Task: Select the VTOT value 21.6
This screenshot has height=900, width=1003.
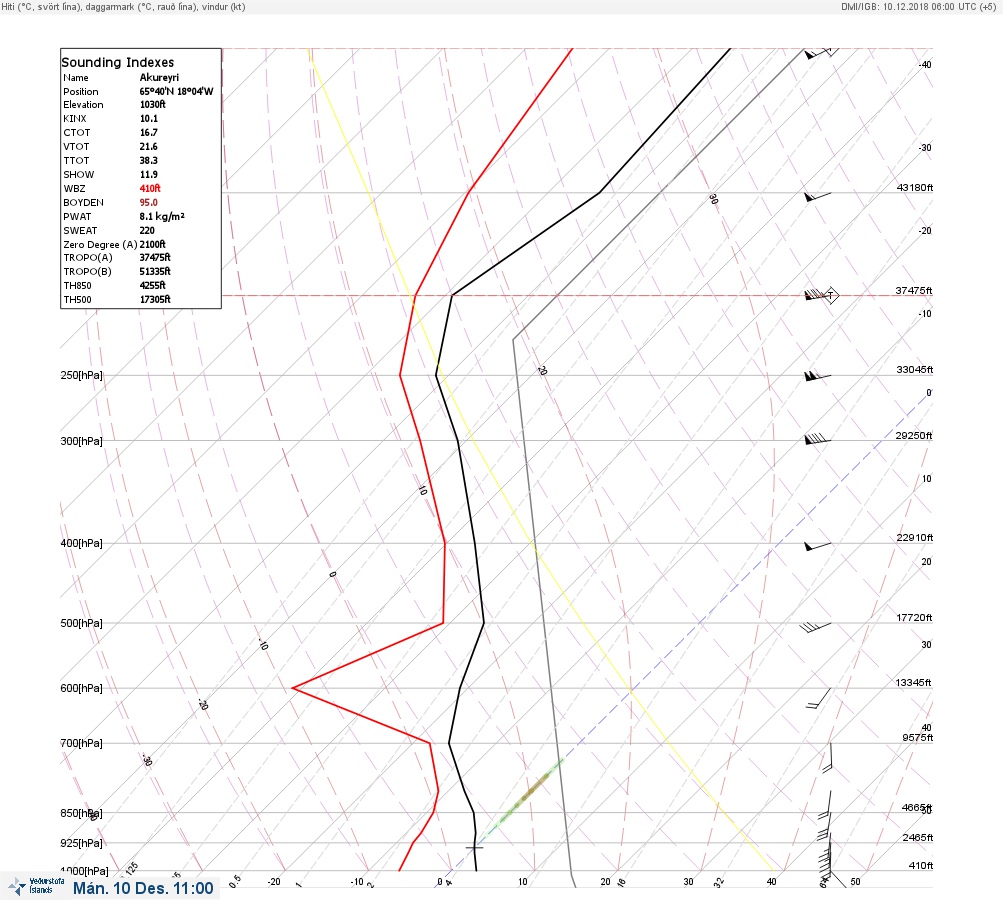Action: pyautogui.click(x=148, y=146)
